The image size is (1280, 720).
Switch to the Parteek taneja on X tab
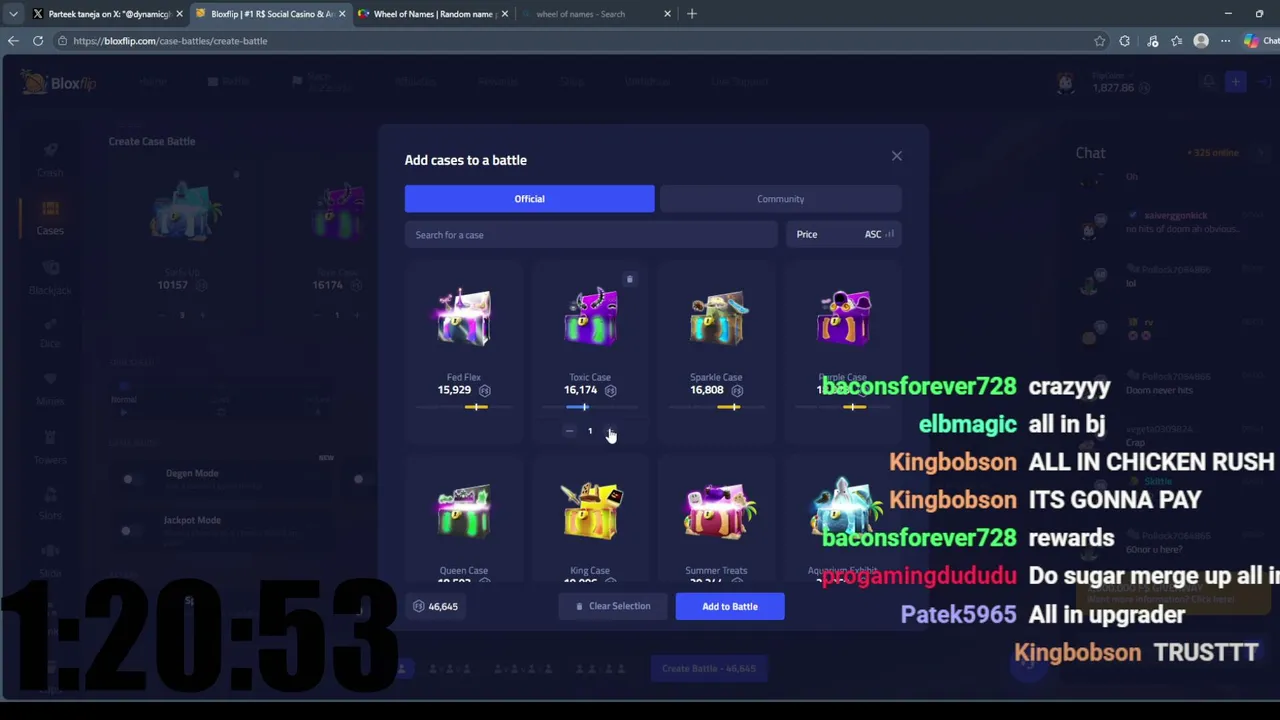[x=109, y=14]
